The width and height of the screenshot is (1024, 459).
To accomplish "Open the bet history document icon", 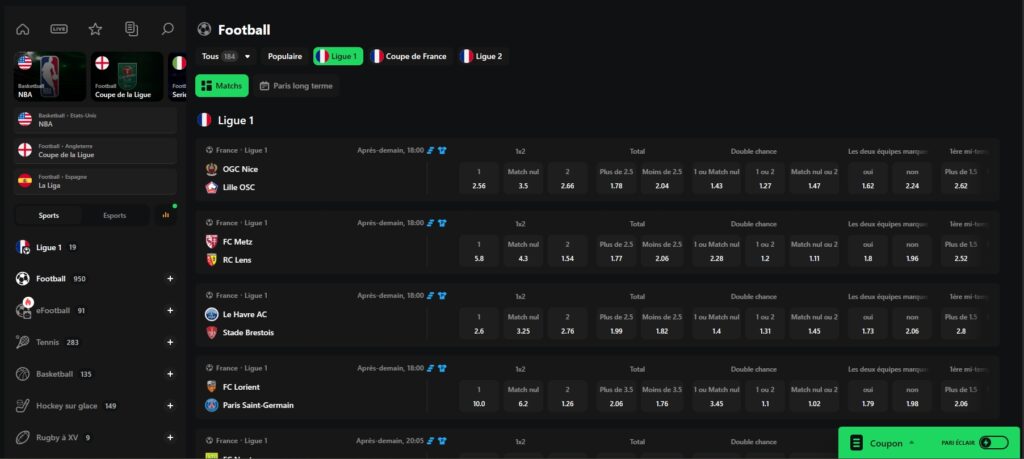I will (131, 29).
